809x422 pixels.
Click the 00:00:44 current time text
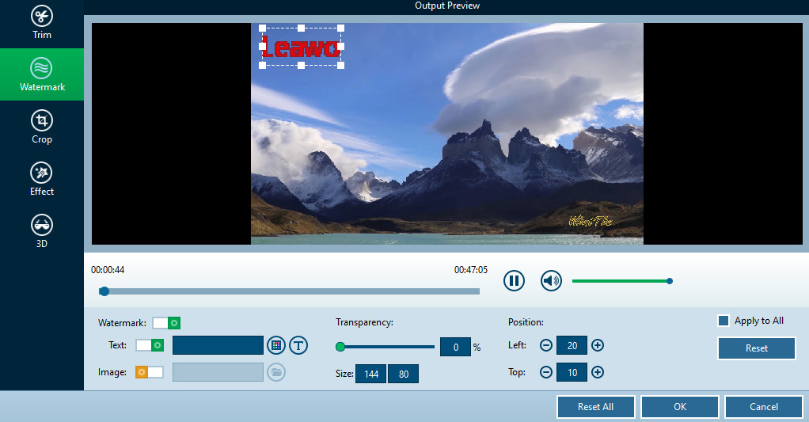point(107,270)
